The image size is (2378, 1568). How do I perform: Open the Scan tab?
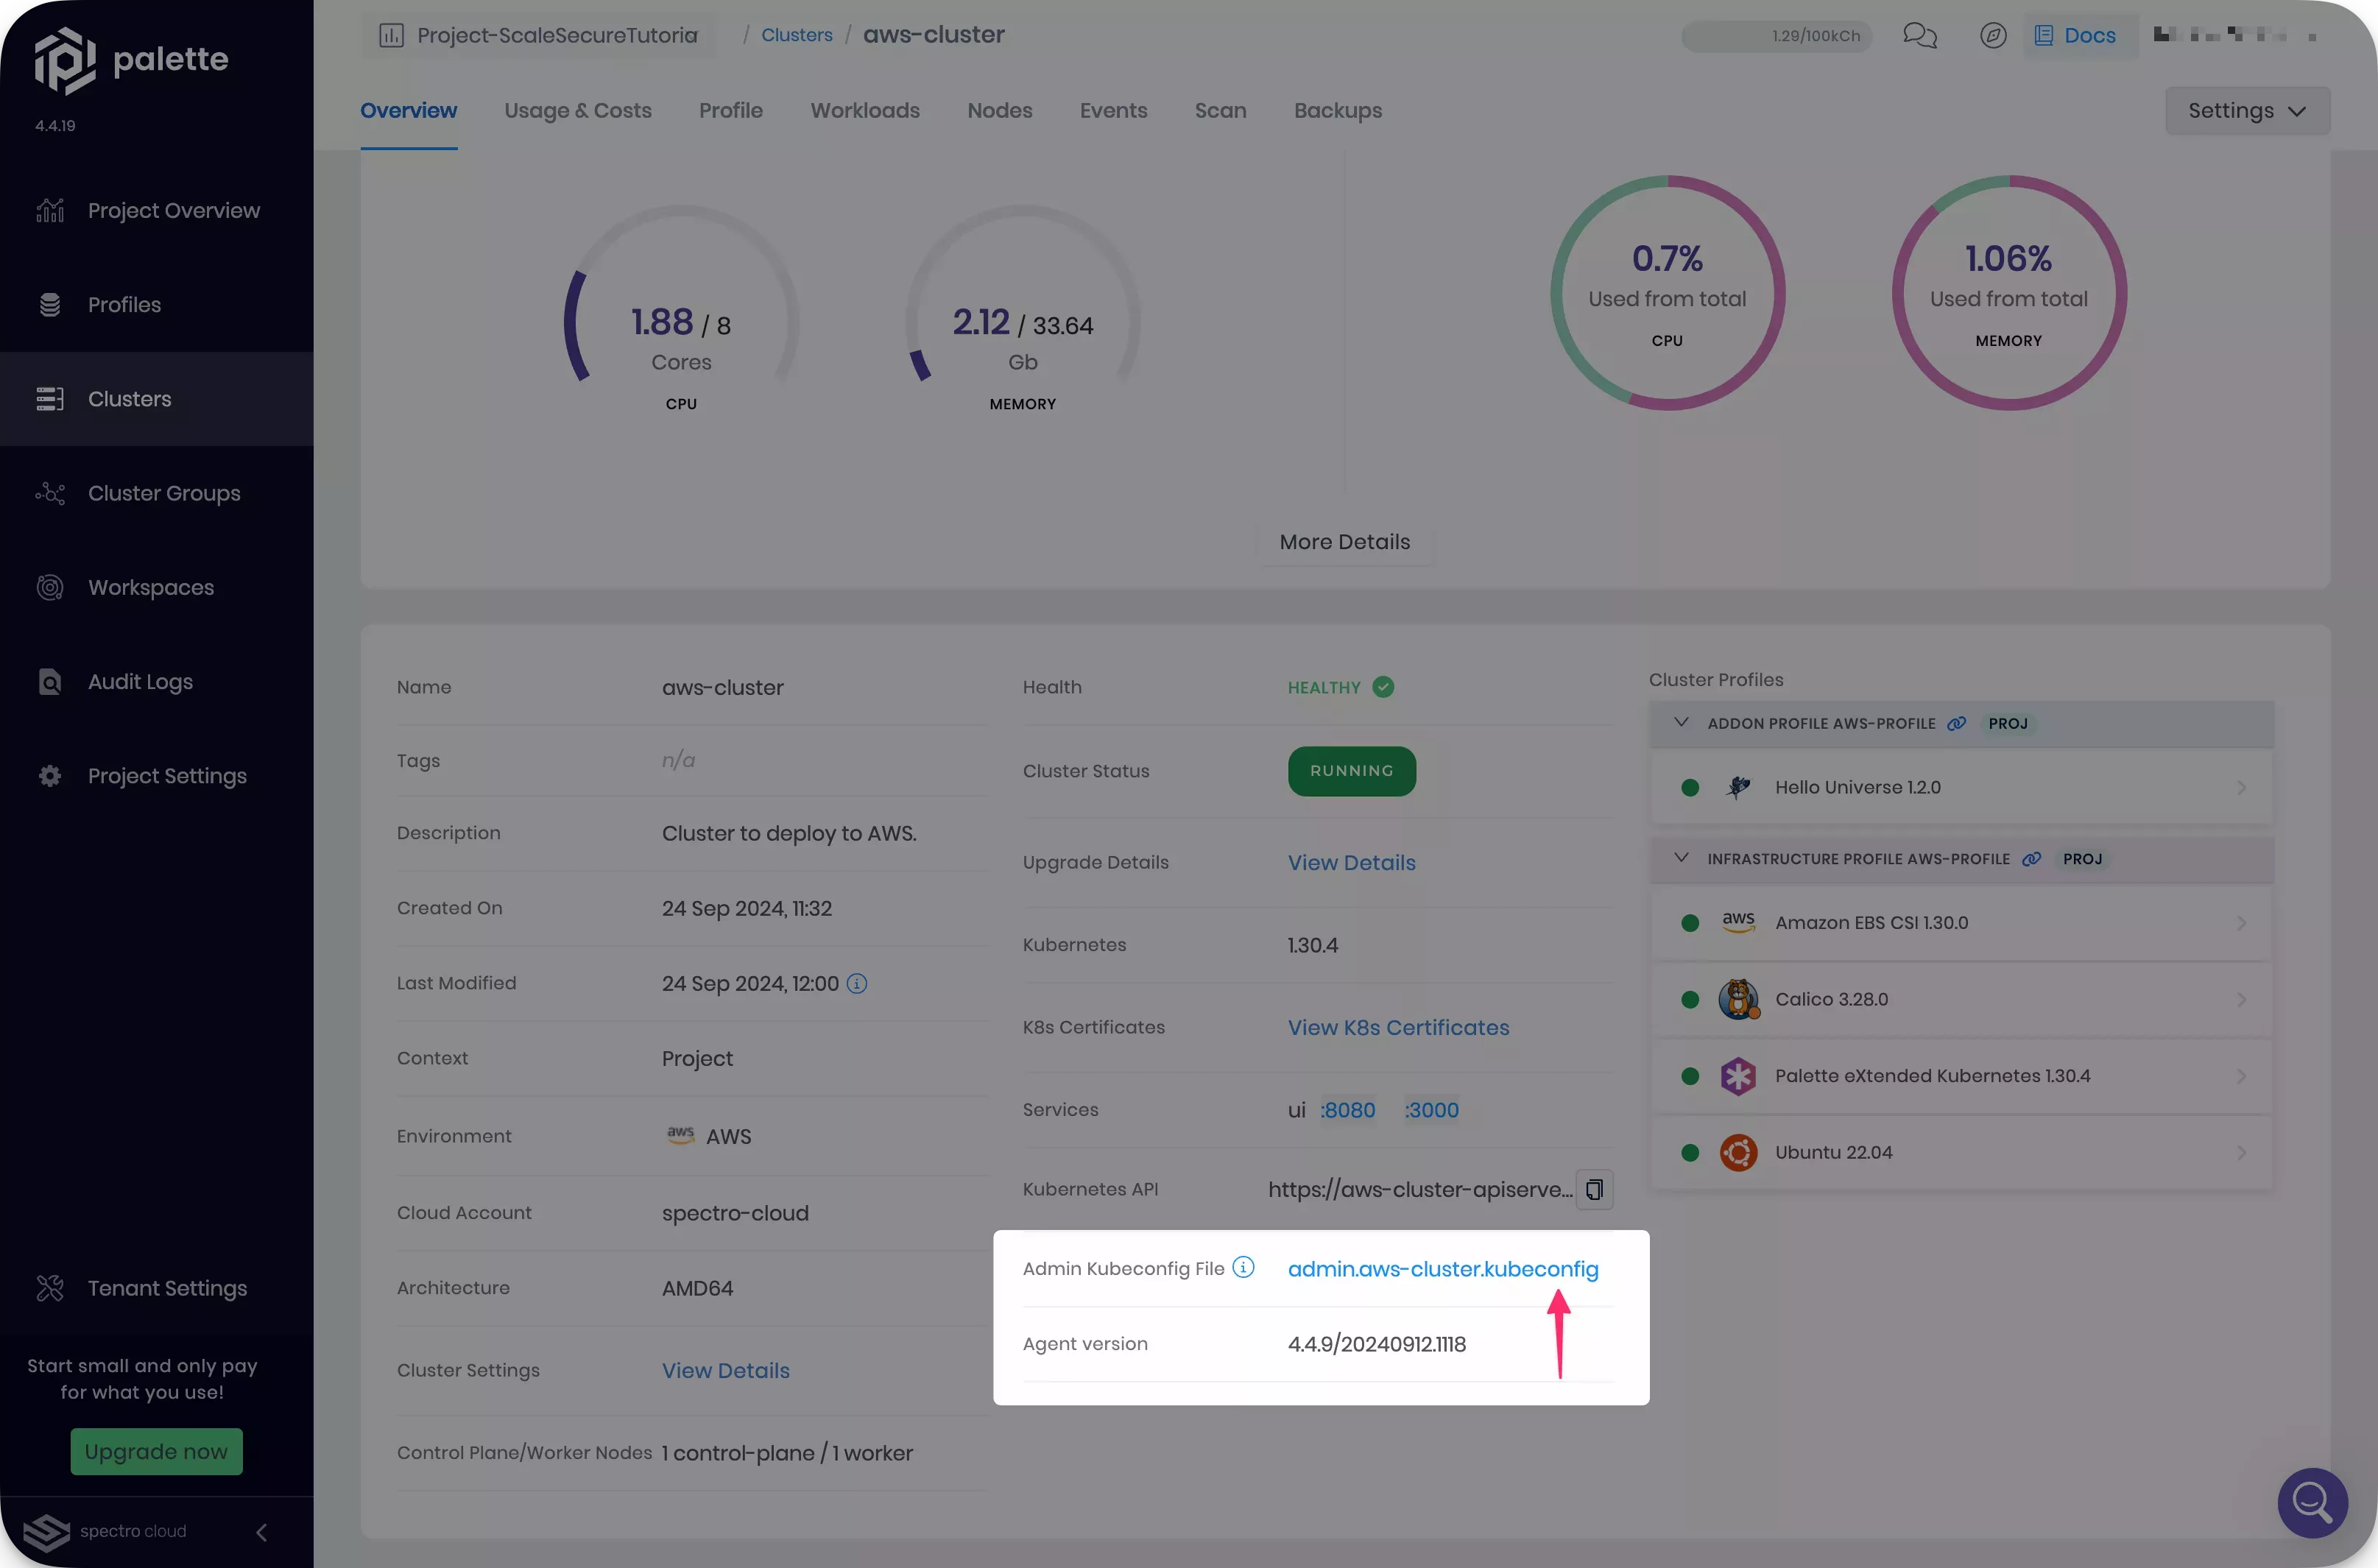pos(1219,110)
